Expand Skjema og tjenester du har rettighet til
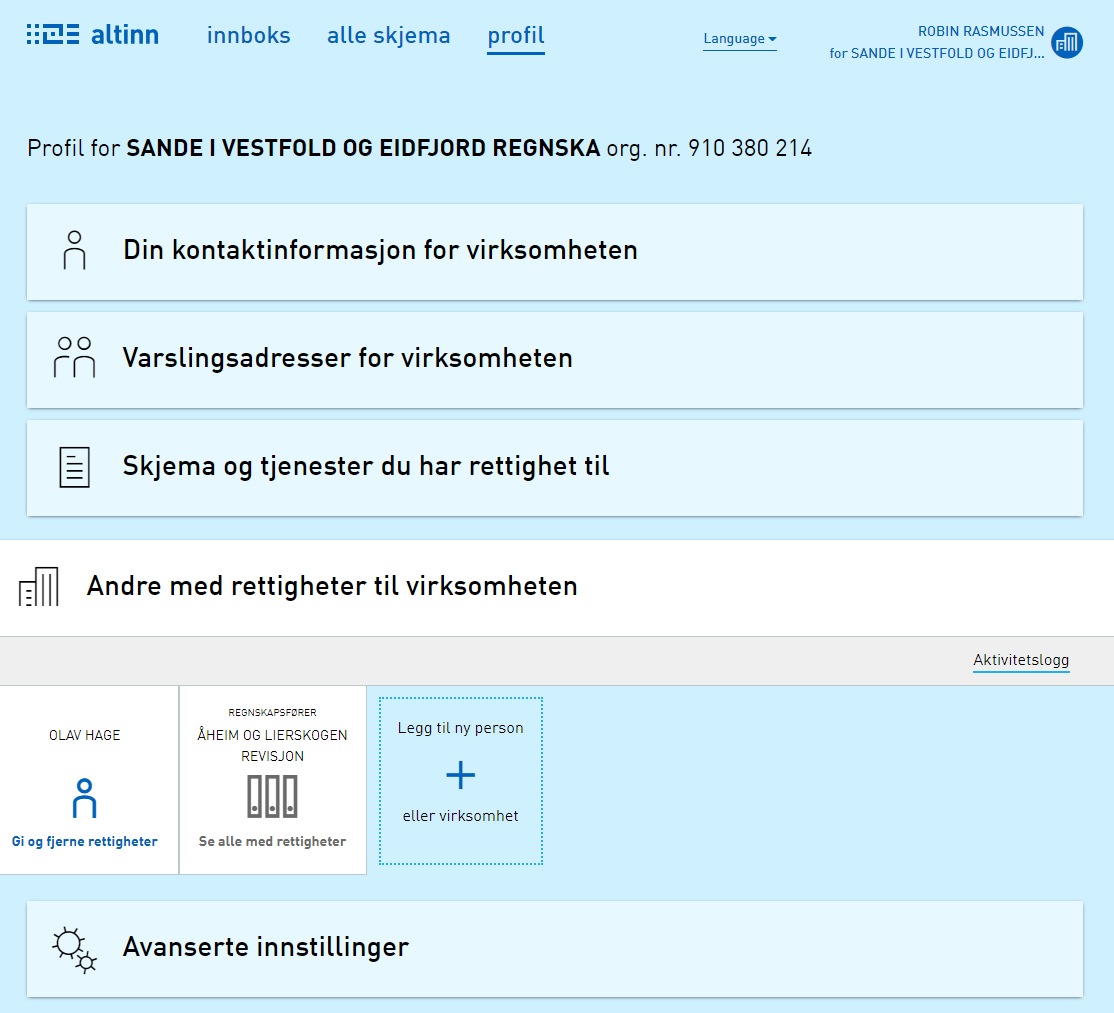 coord(555,467)
